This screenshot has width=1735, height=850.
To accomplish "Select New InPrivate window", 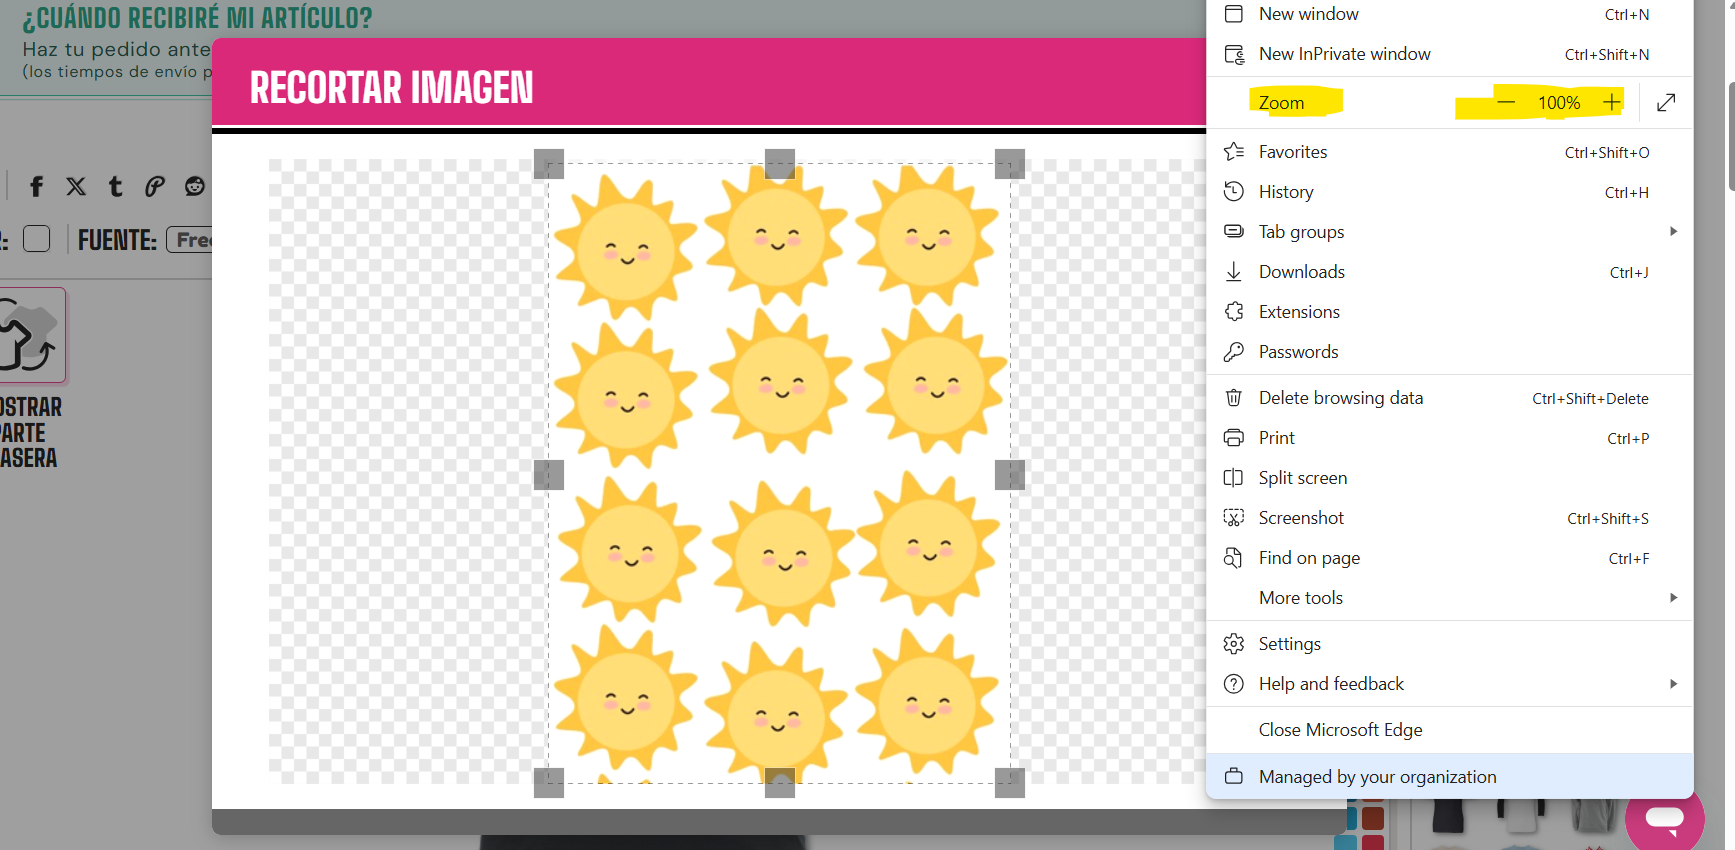I will [1344, 54].
